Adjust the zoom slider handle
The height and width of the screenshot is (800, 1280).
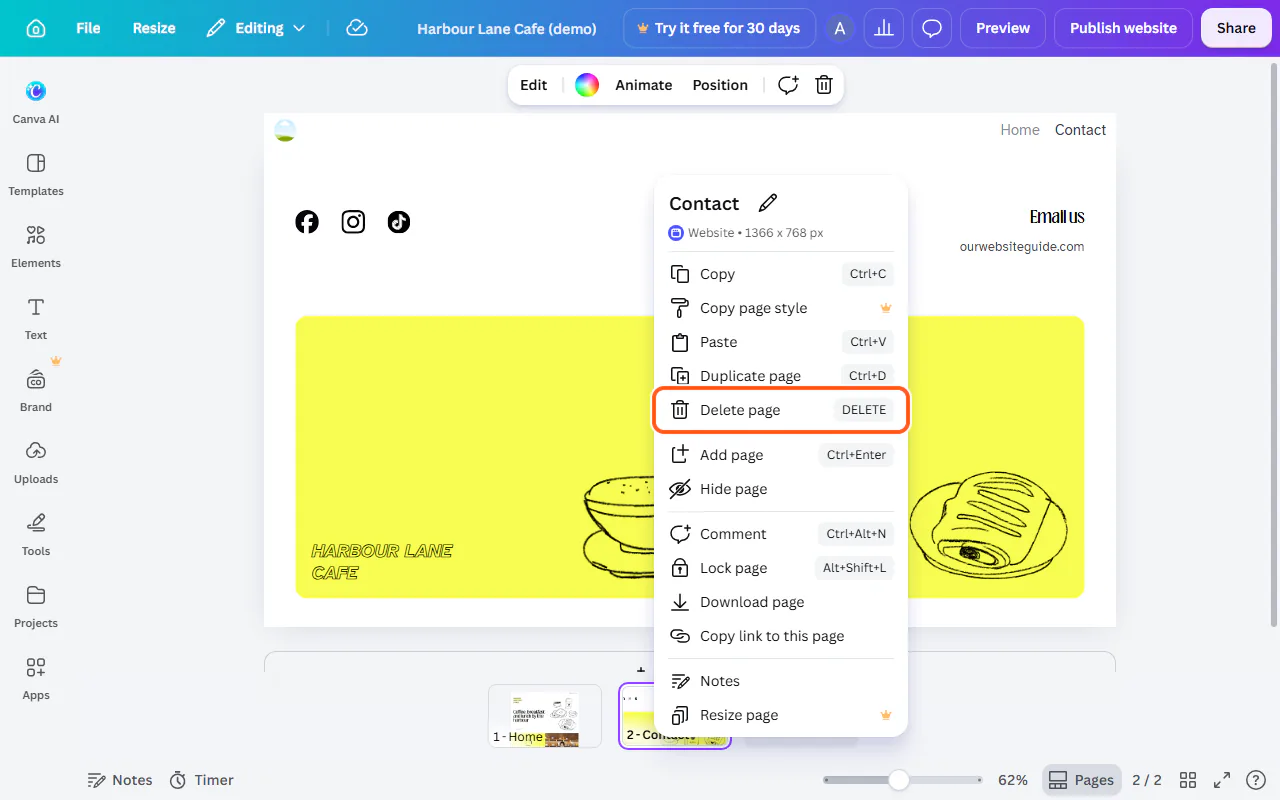[899, 780]
